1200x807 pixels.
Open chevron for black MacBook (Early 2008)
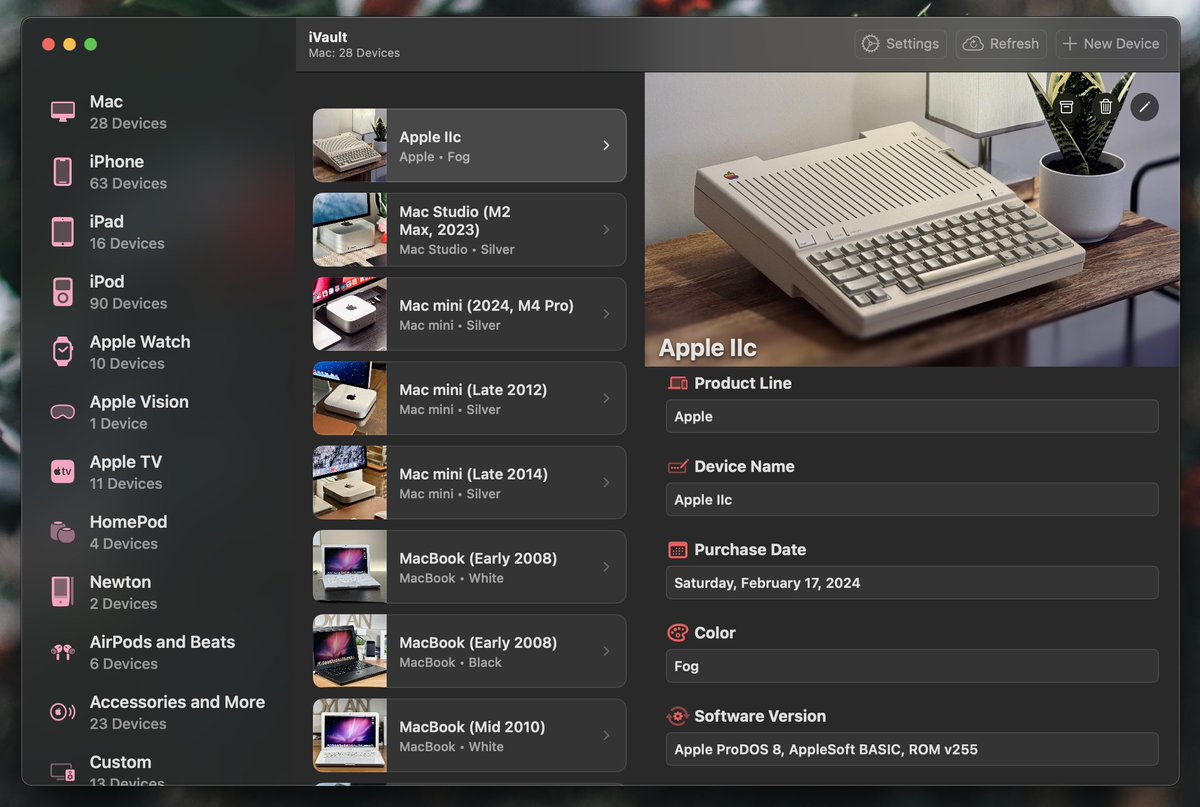[606, 651]
